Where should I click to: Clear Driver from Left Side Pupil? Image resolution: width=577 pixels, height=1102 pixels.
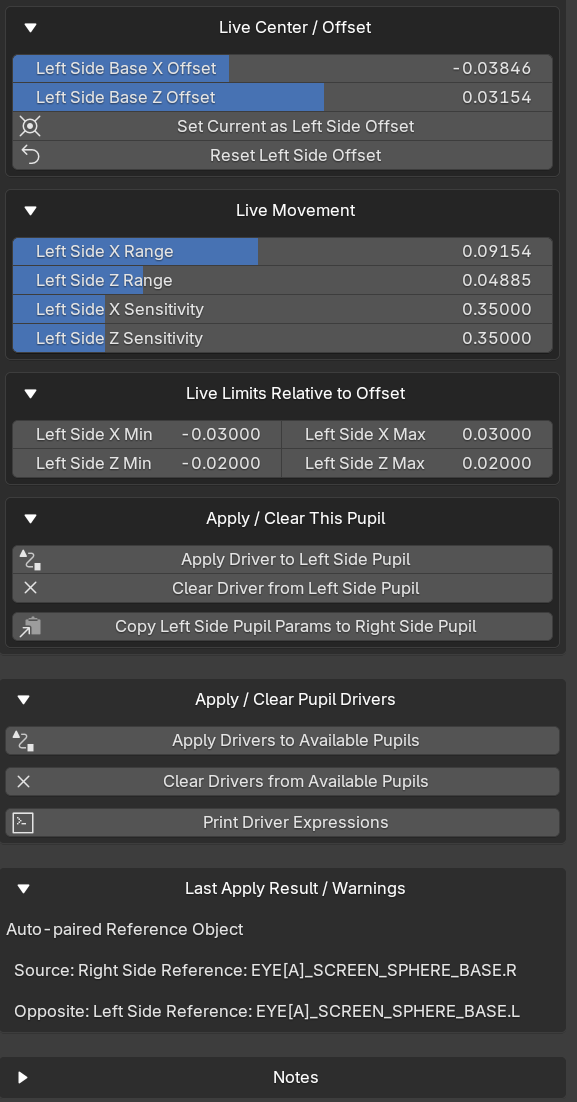(283, 588)
